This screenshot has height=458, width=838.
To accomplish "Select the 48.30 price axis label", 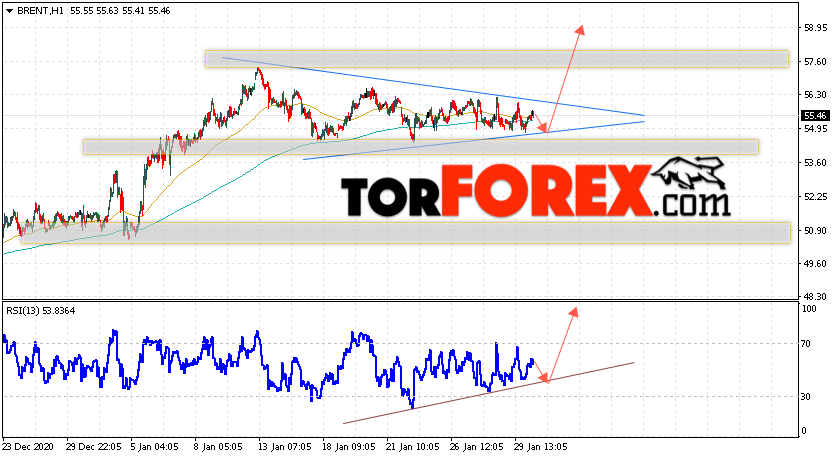I will coord(816,296).
